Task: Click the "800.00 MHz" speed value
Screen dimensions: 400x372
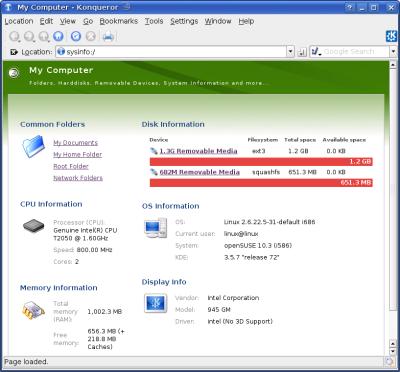Action: coord(94,250)
